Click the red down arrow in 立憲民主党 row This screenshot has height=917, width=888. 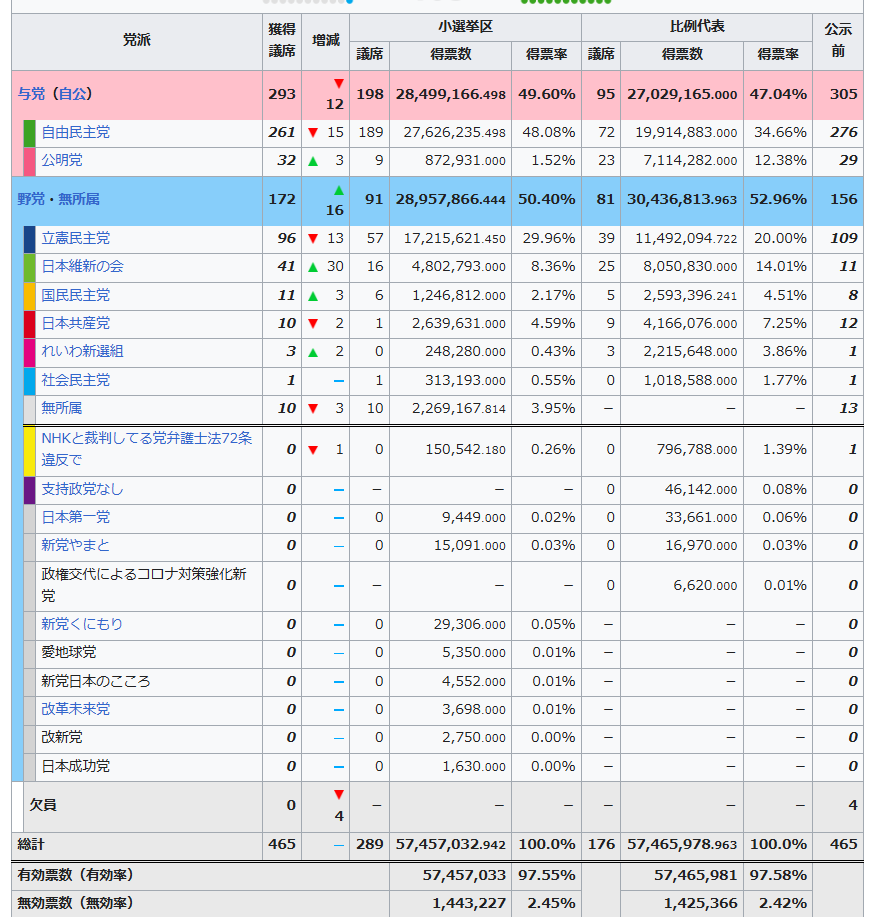(313, 239)
